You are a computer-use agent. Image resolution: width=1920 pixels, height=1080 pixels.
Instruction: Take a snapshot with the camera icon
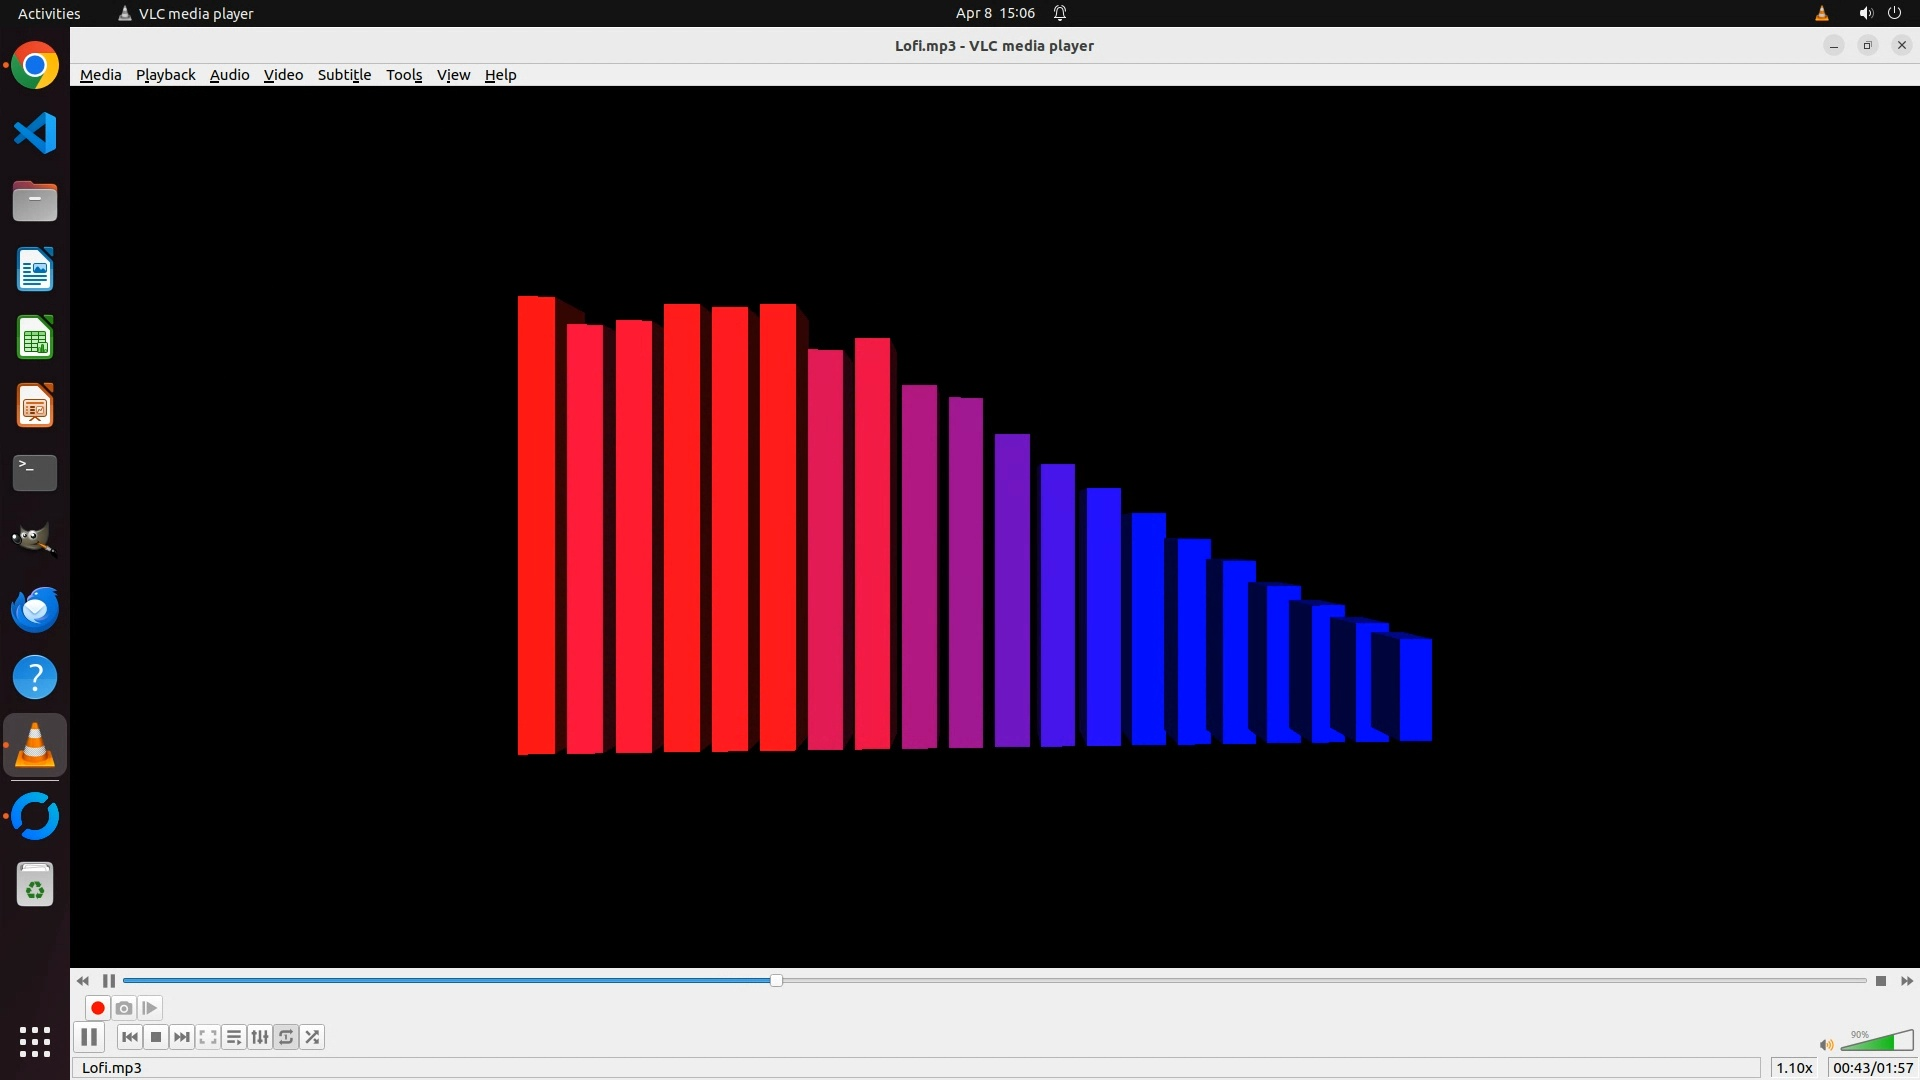tap(124, 1008)
